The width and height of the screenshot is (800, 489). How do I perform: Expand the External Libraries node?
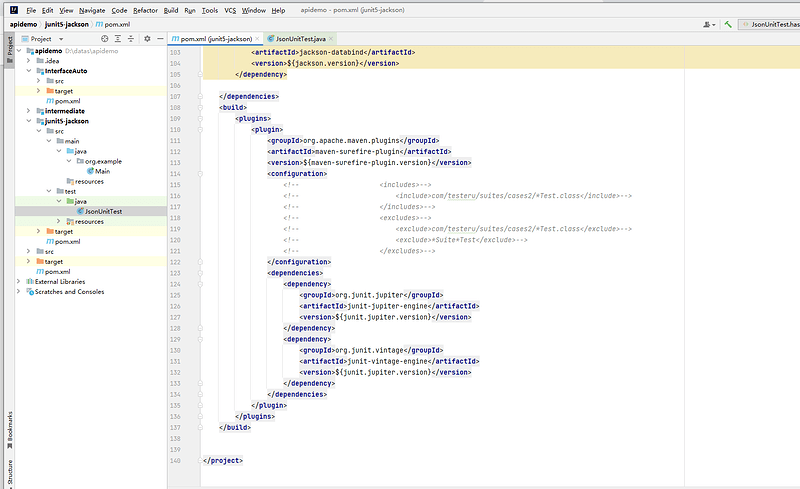pos(19,282)
